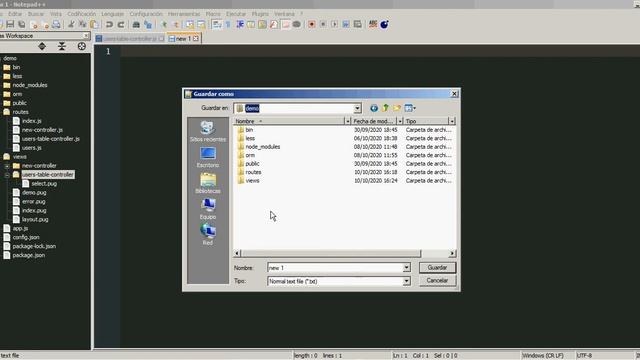Open the Buscar menu
Viewport: 640px width, 360px height.
point(36,14)
